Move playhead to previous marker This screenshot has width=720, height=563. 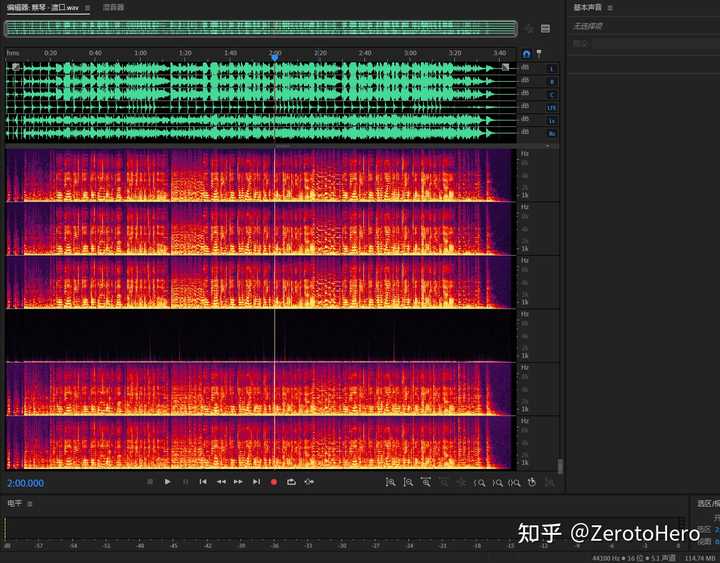[x=203, y=482]
